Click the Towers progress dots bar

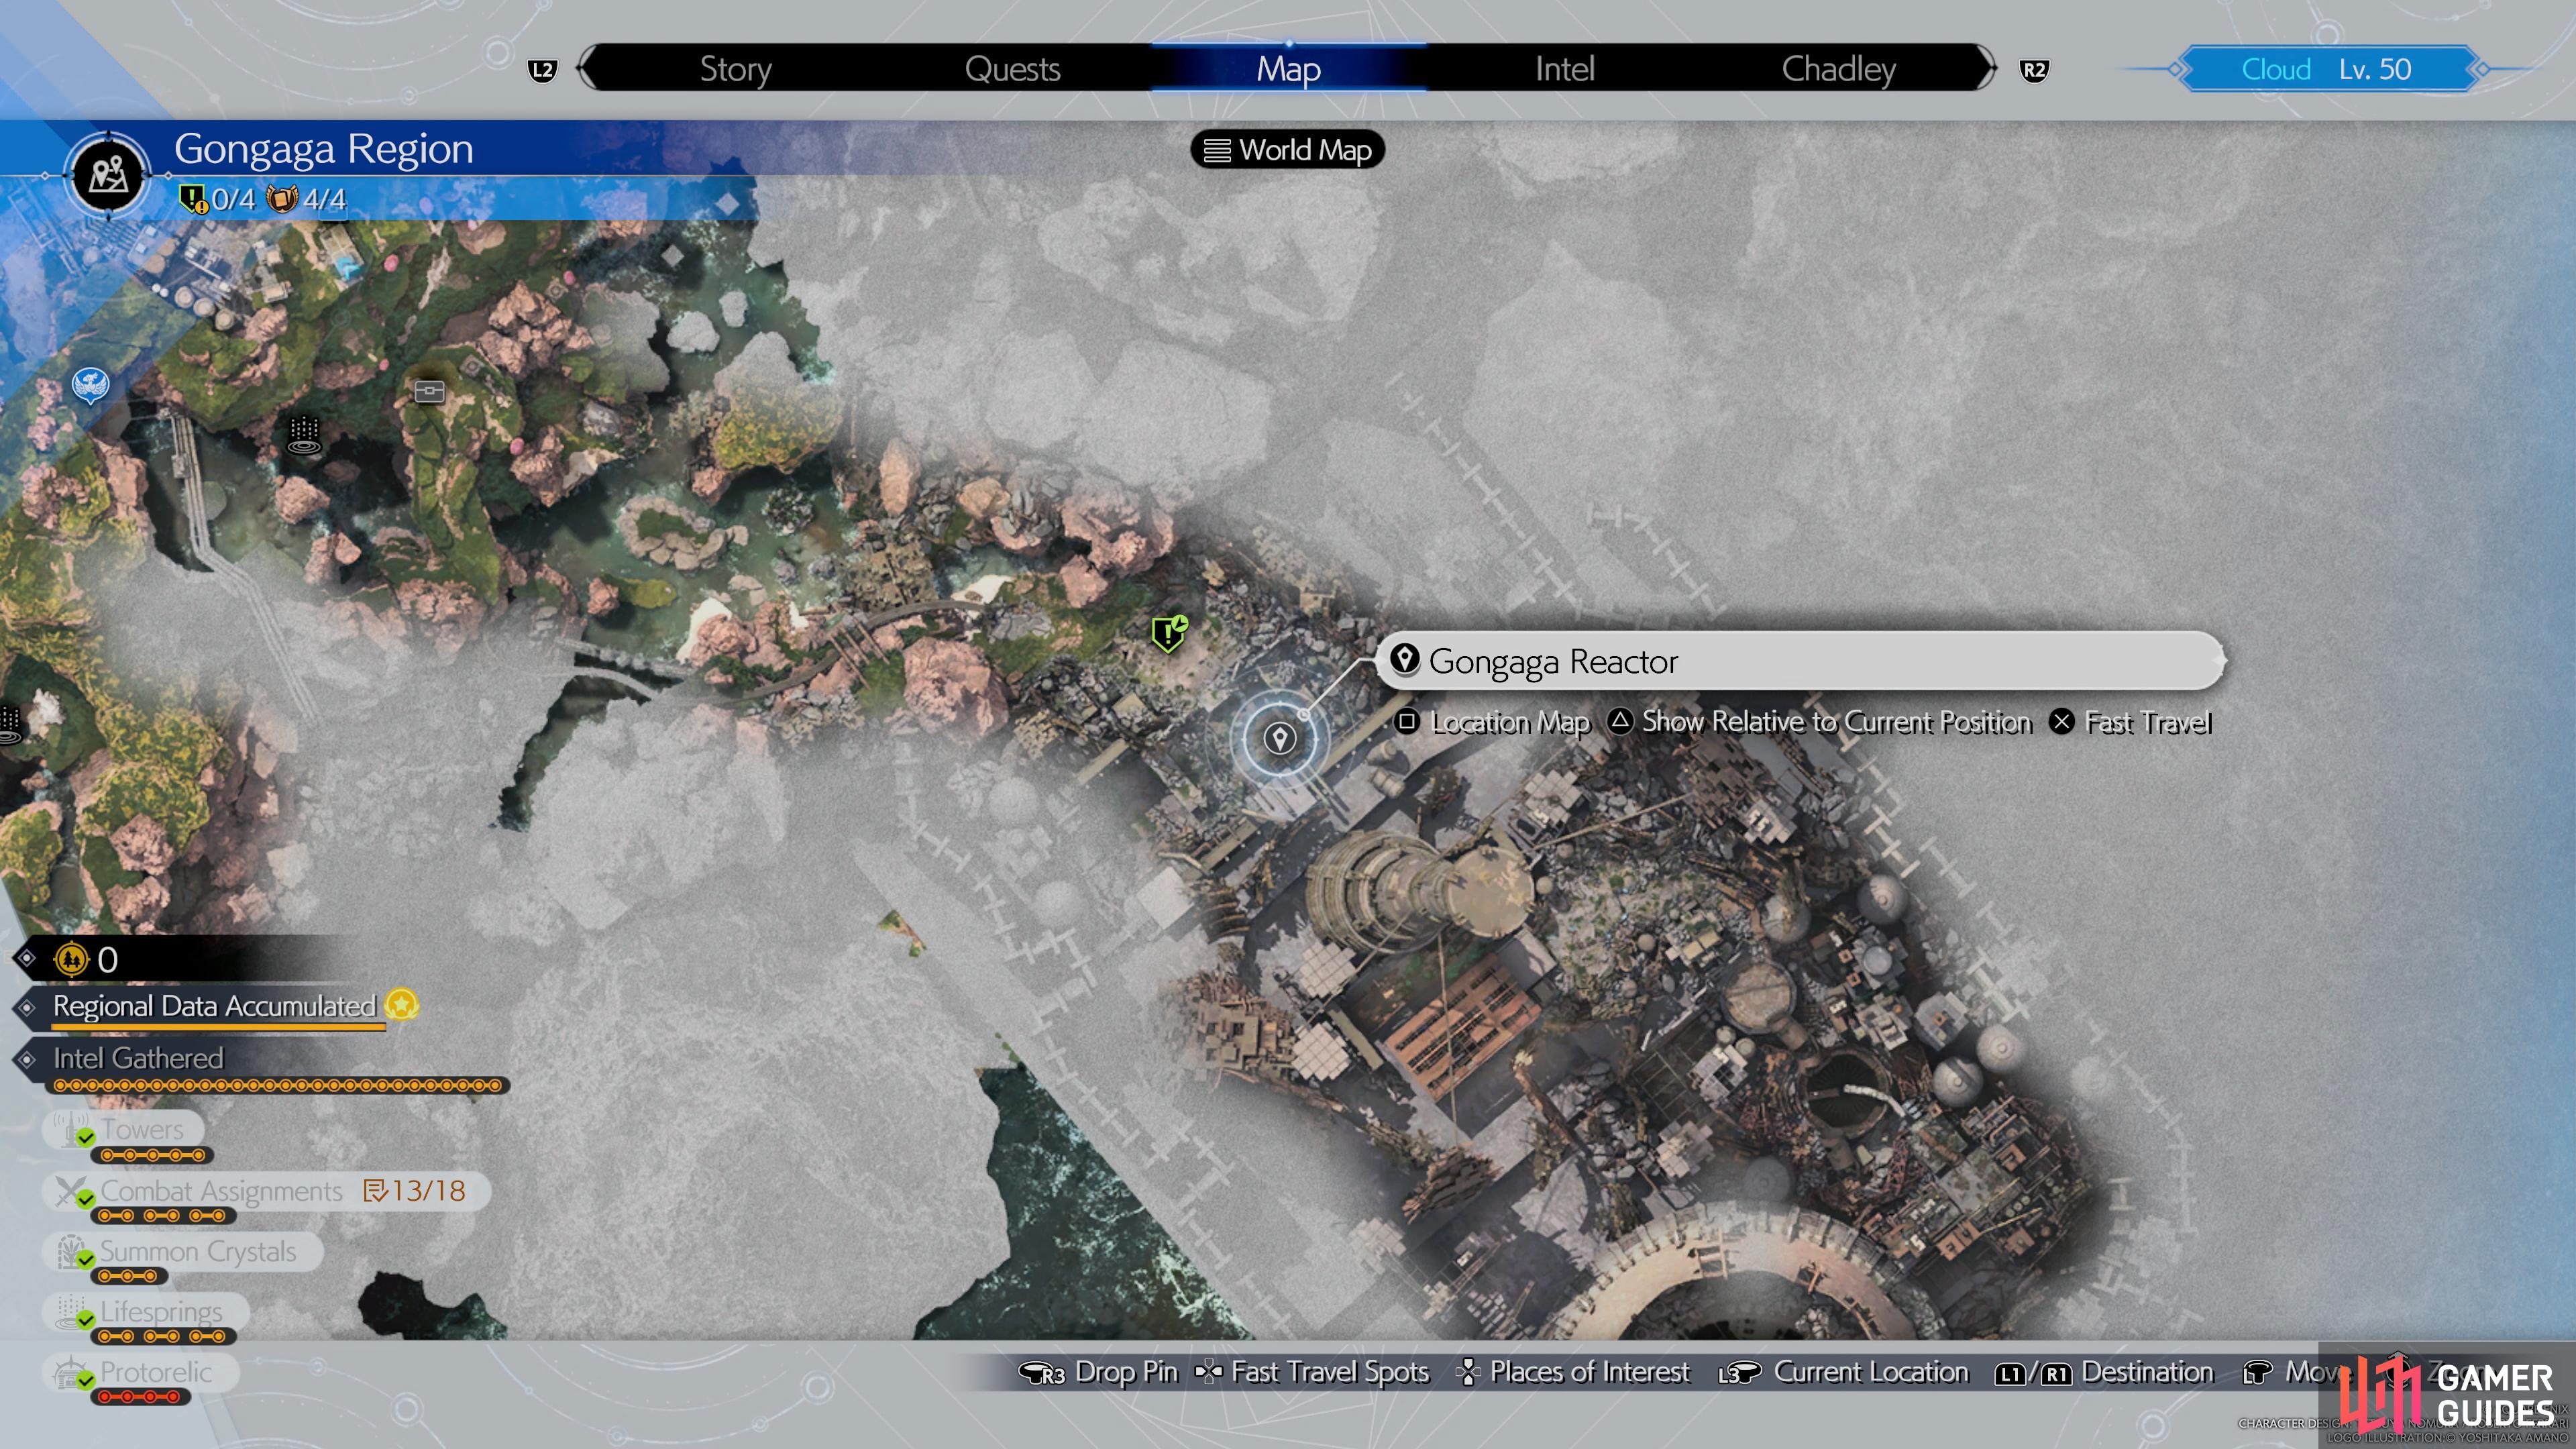[x=151, y=1156]
